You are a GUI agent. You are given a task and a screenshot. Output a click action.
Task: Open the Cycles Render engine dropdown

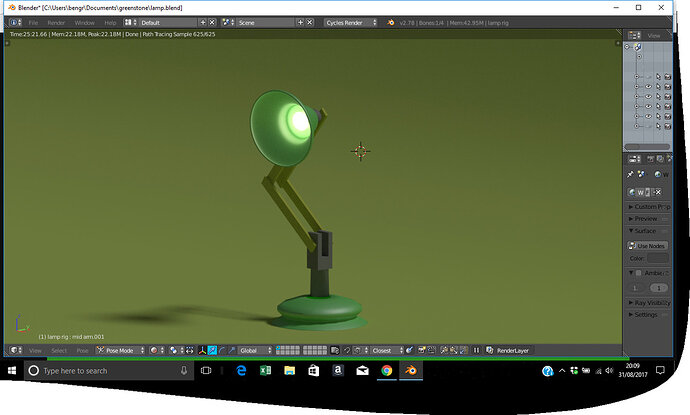351,22
